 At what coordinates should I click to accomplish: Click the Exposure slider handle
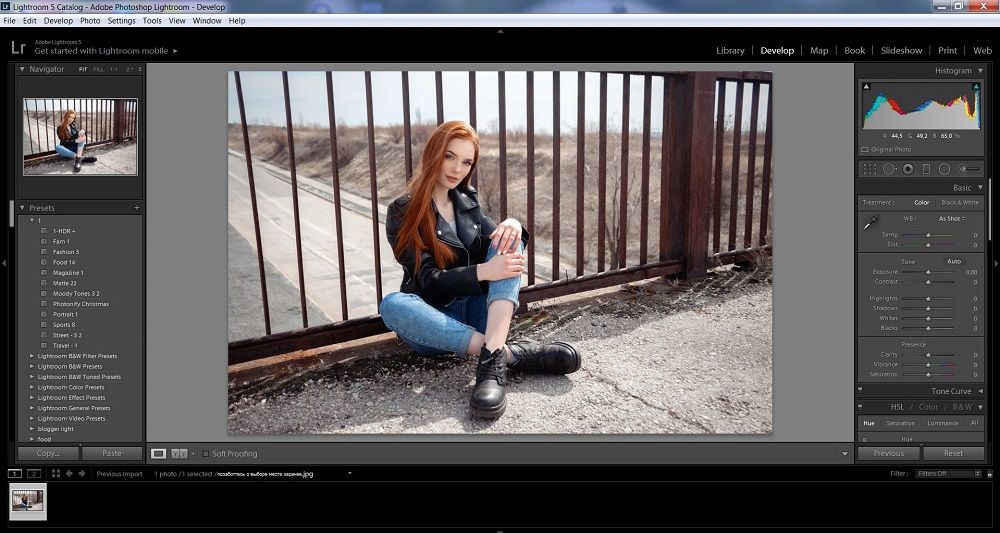point(928,272)
